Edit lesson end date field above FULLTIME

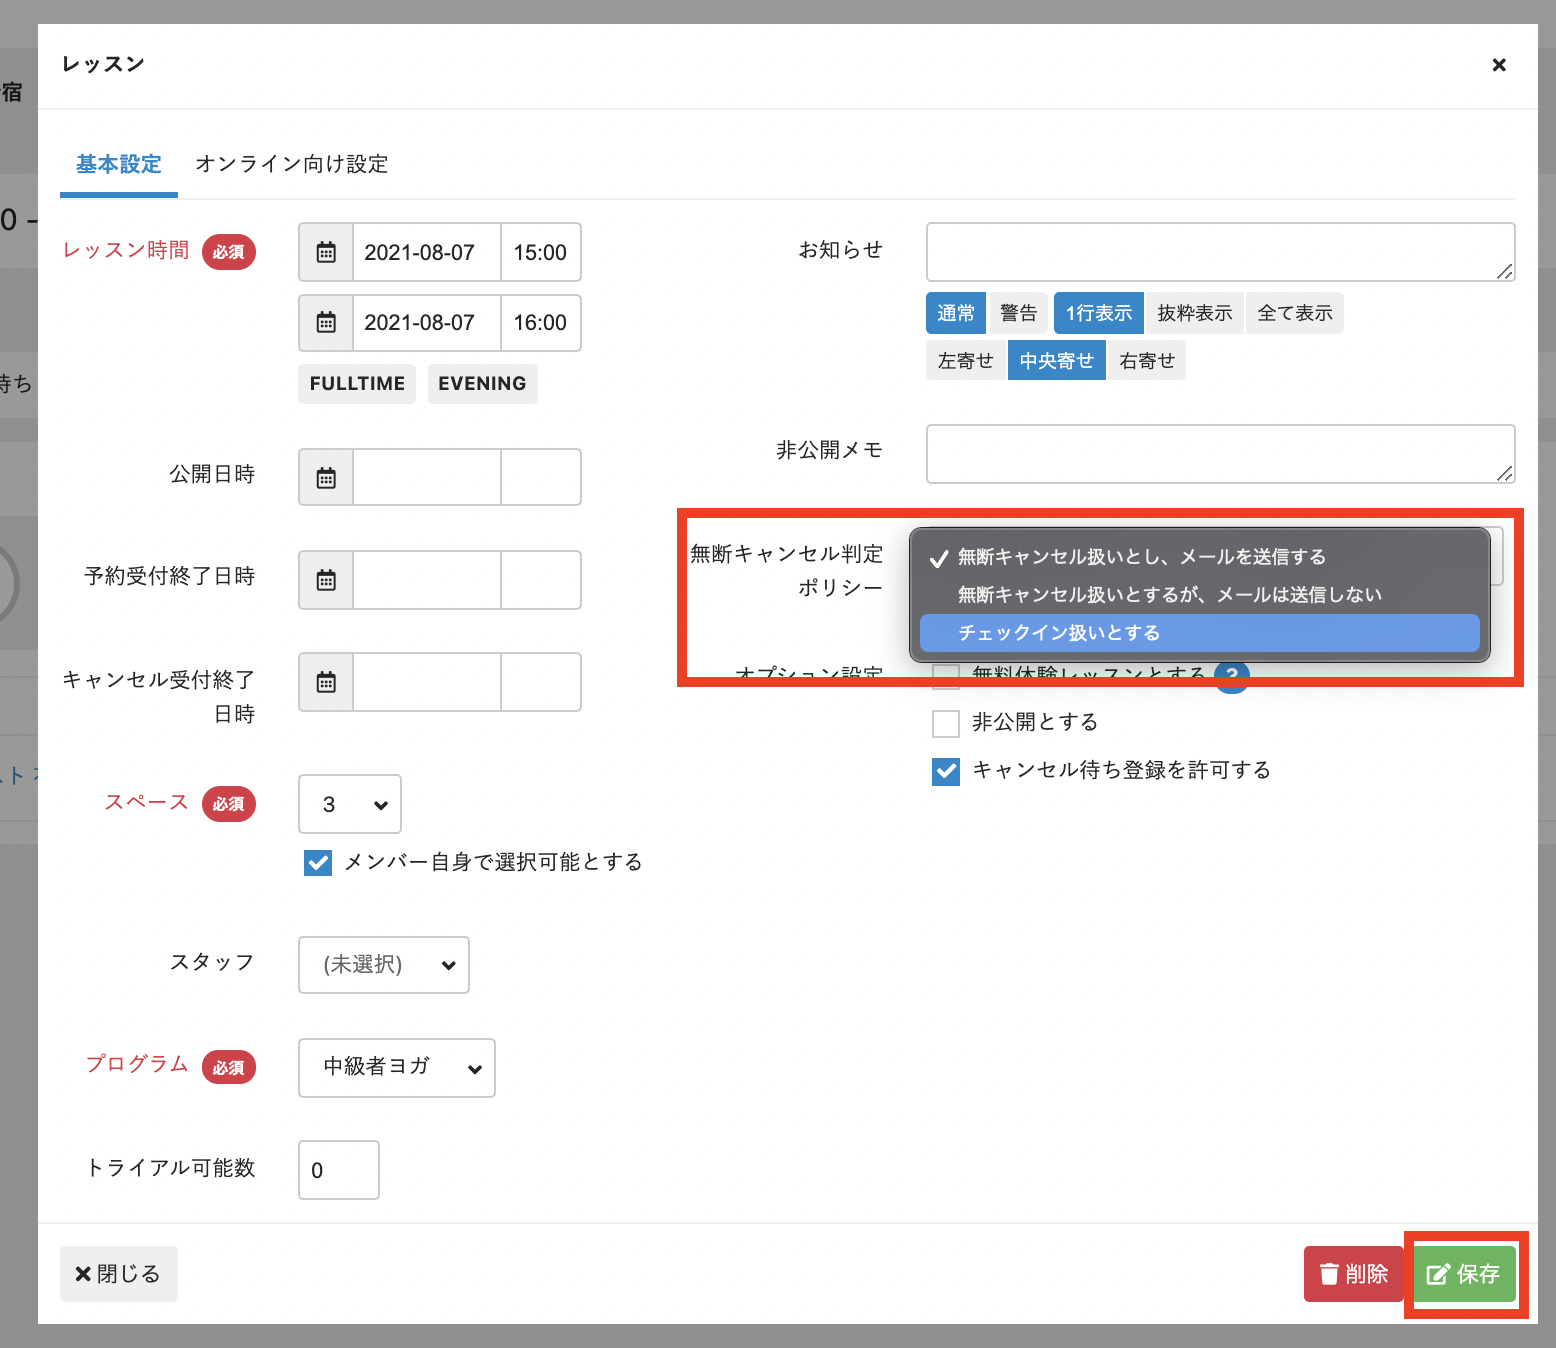tap(427, 322)
